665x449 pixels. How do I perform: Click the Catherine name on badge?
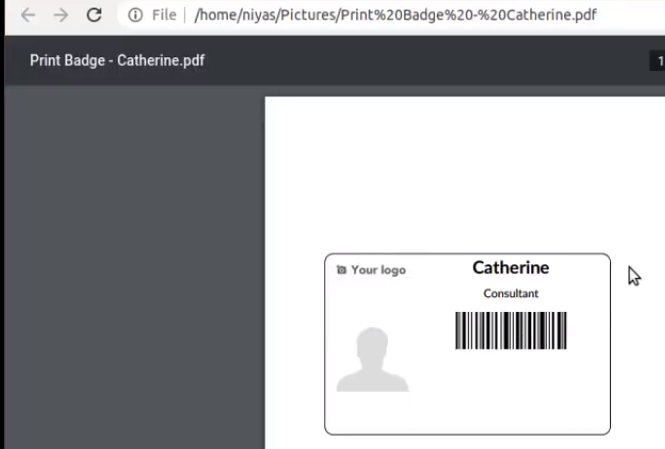(x=511, y=268)
